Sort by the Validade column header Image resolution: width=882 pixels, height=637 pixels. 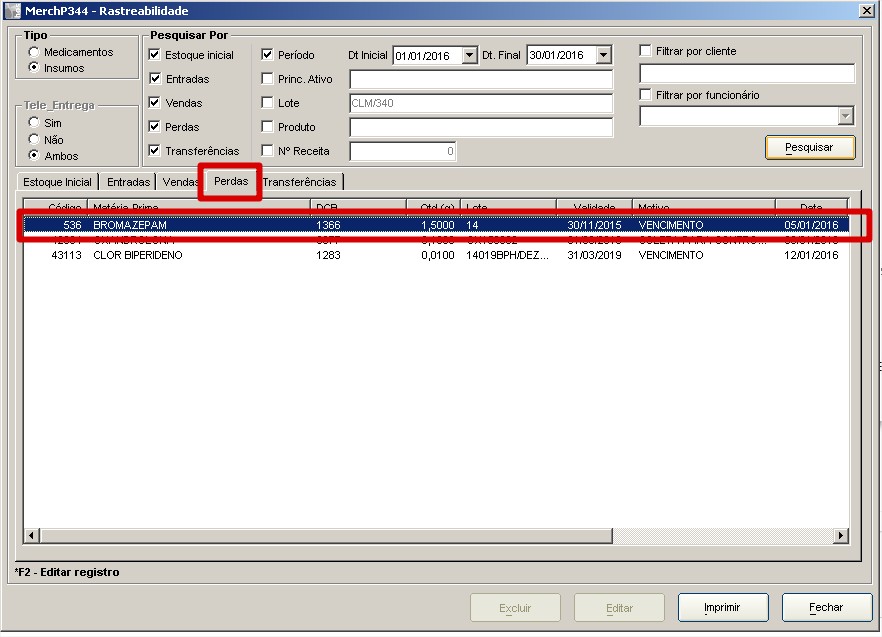point(594,207)
